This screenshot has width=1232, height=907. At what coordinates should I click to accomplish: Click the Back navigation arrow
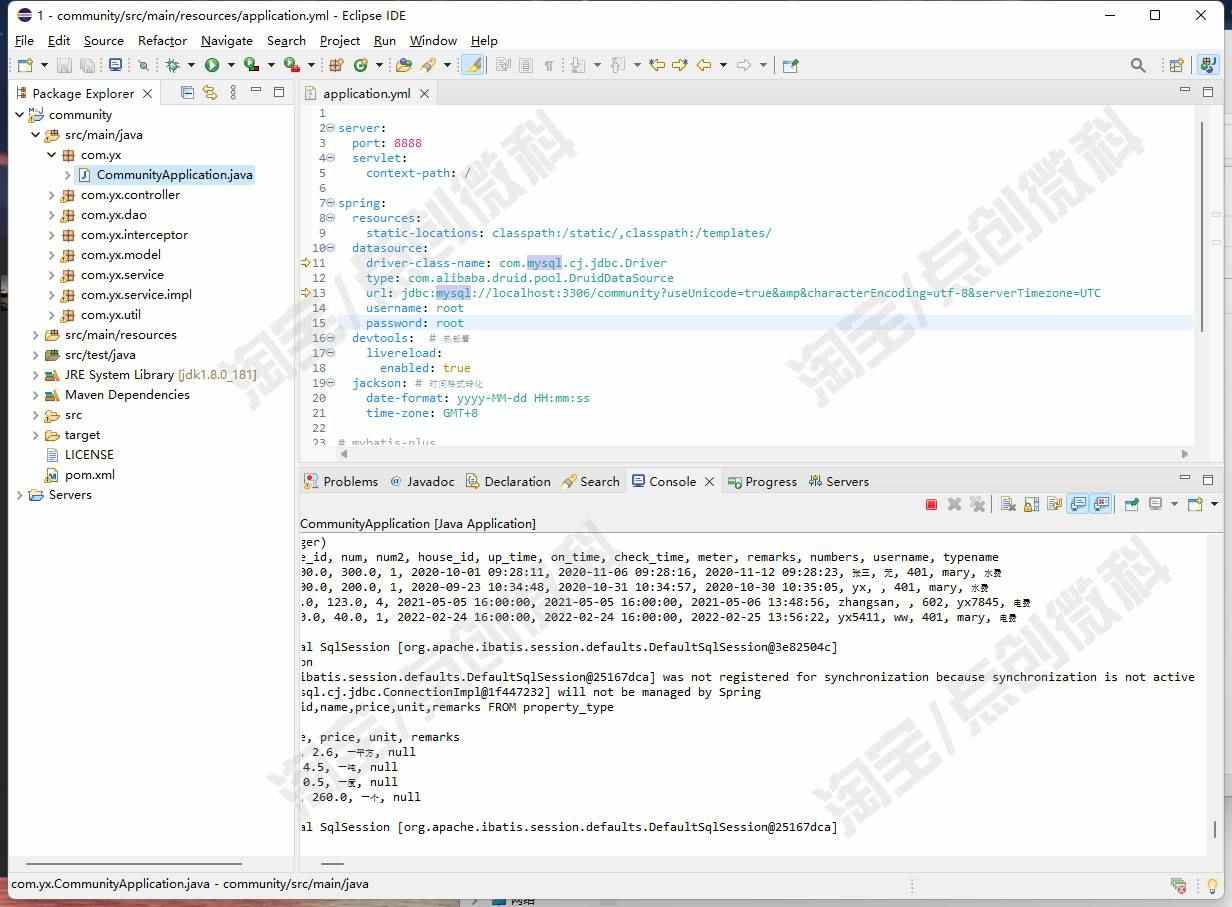click(x=704, y=65)
